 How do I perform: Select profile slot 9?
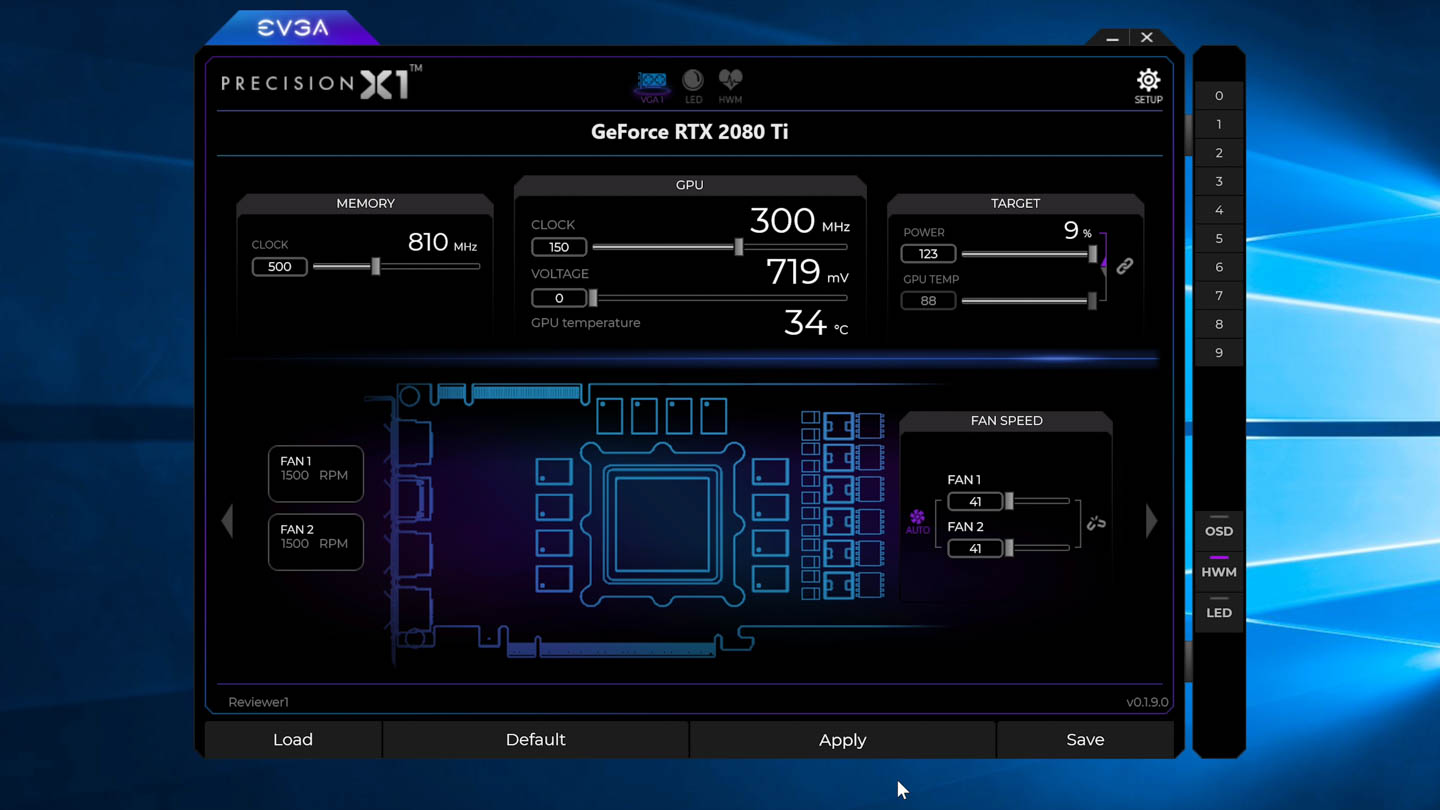click(1219, 353)
